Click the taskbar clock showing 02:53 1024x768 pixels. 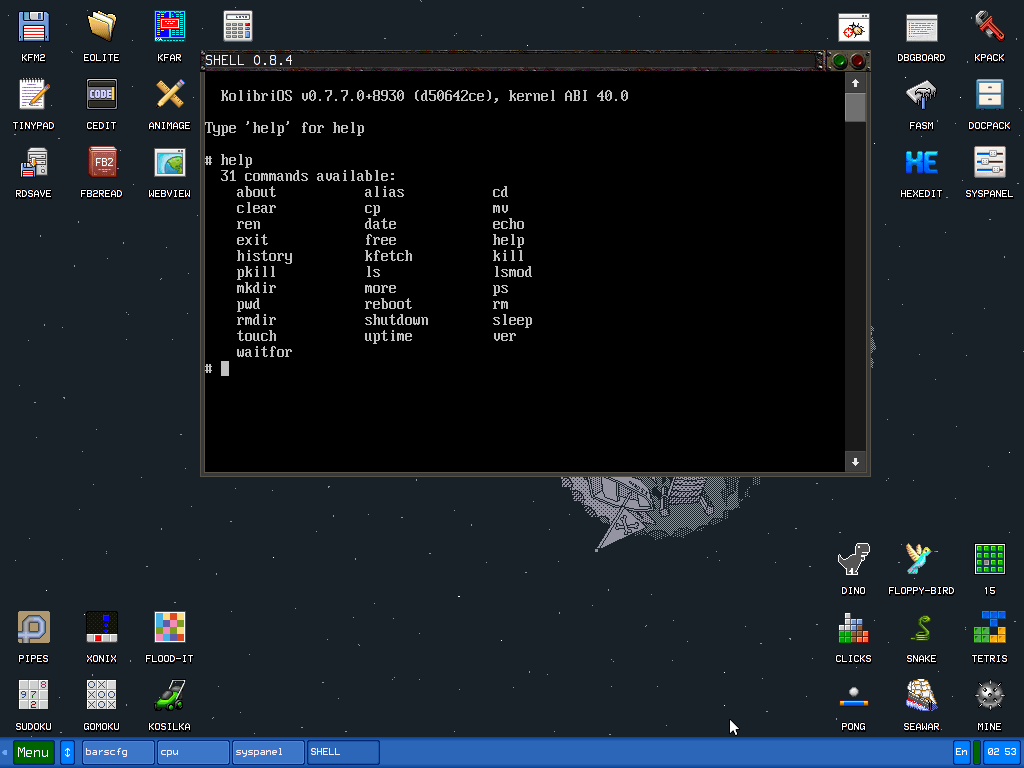[1001, 751]
